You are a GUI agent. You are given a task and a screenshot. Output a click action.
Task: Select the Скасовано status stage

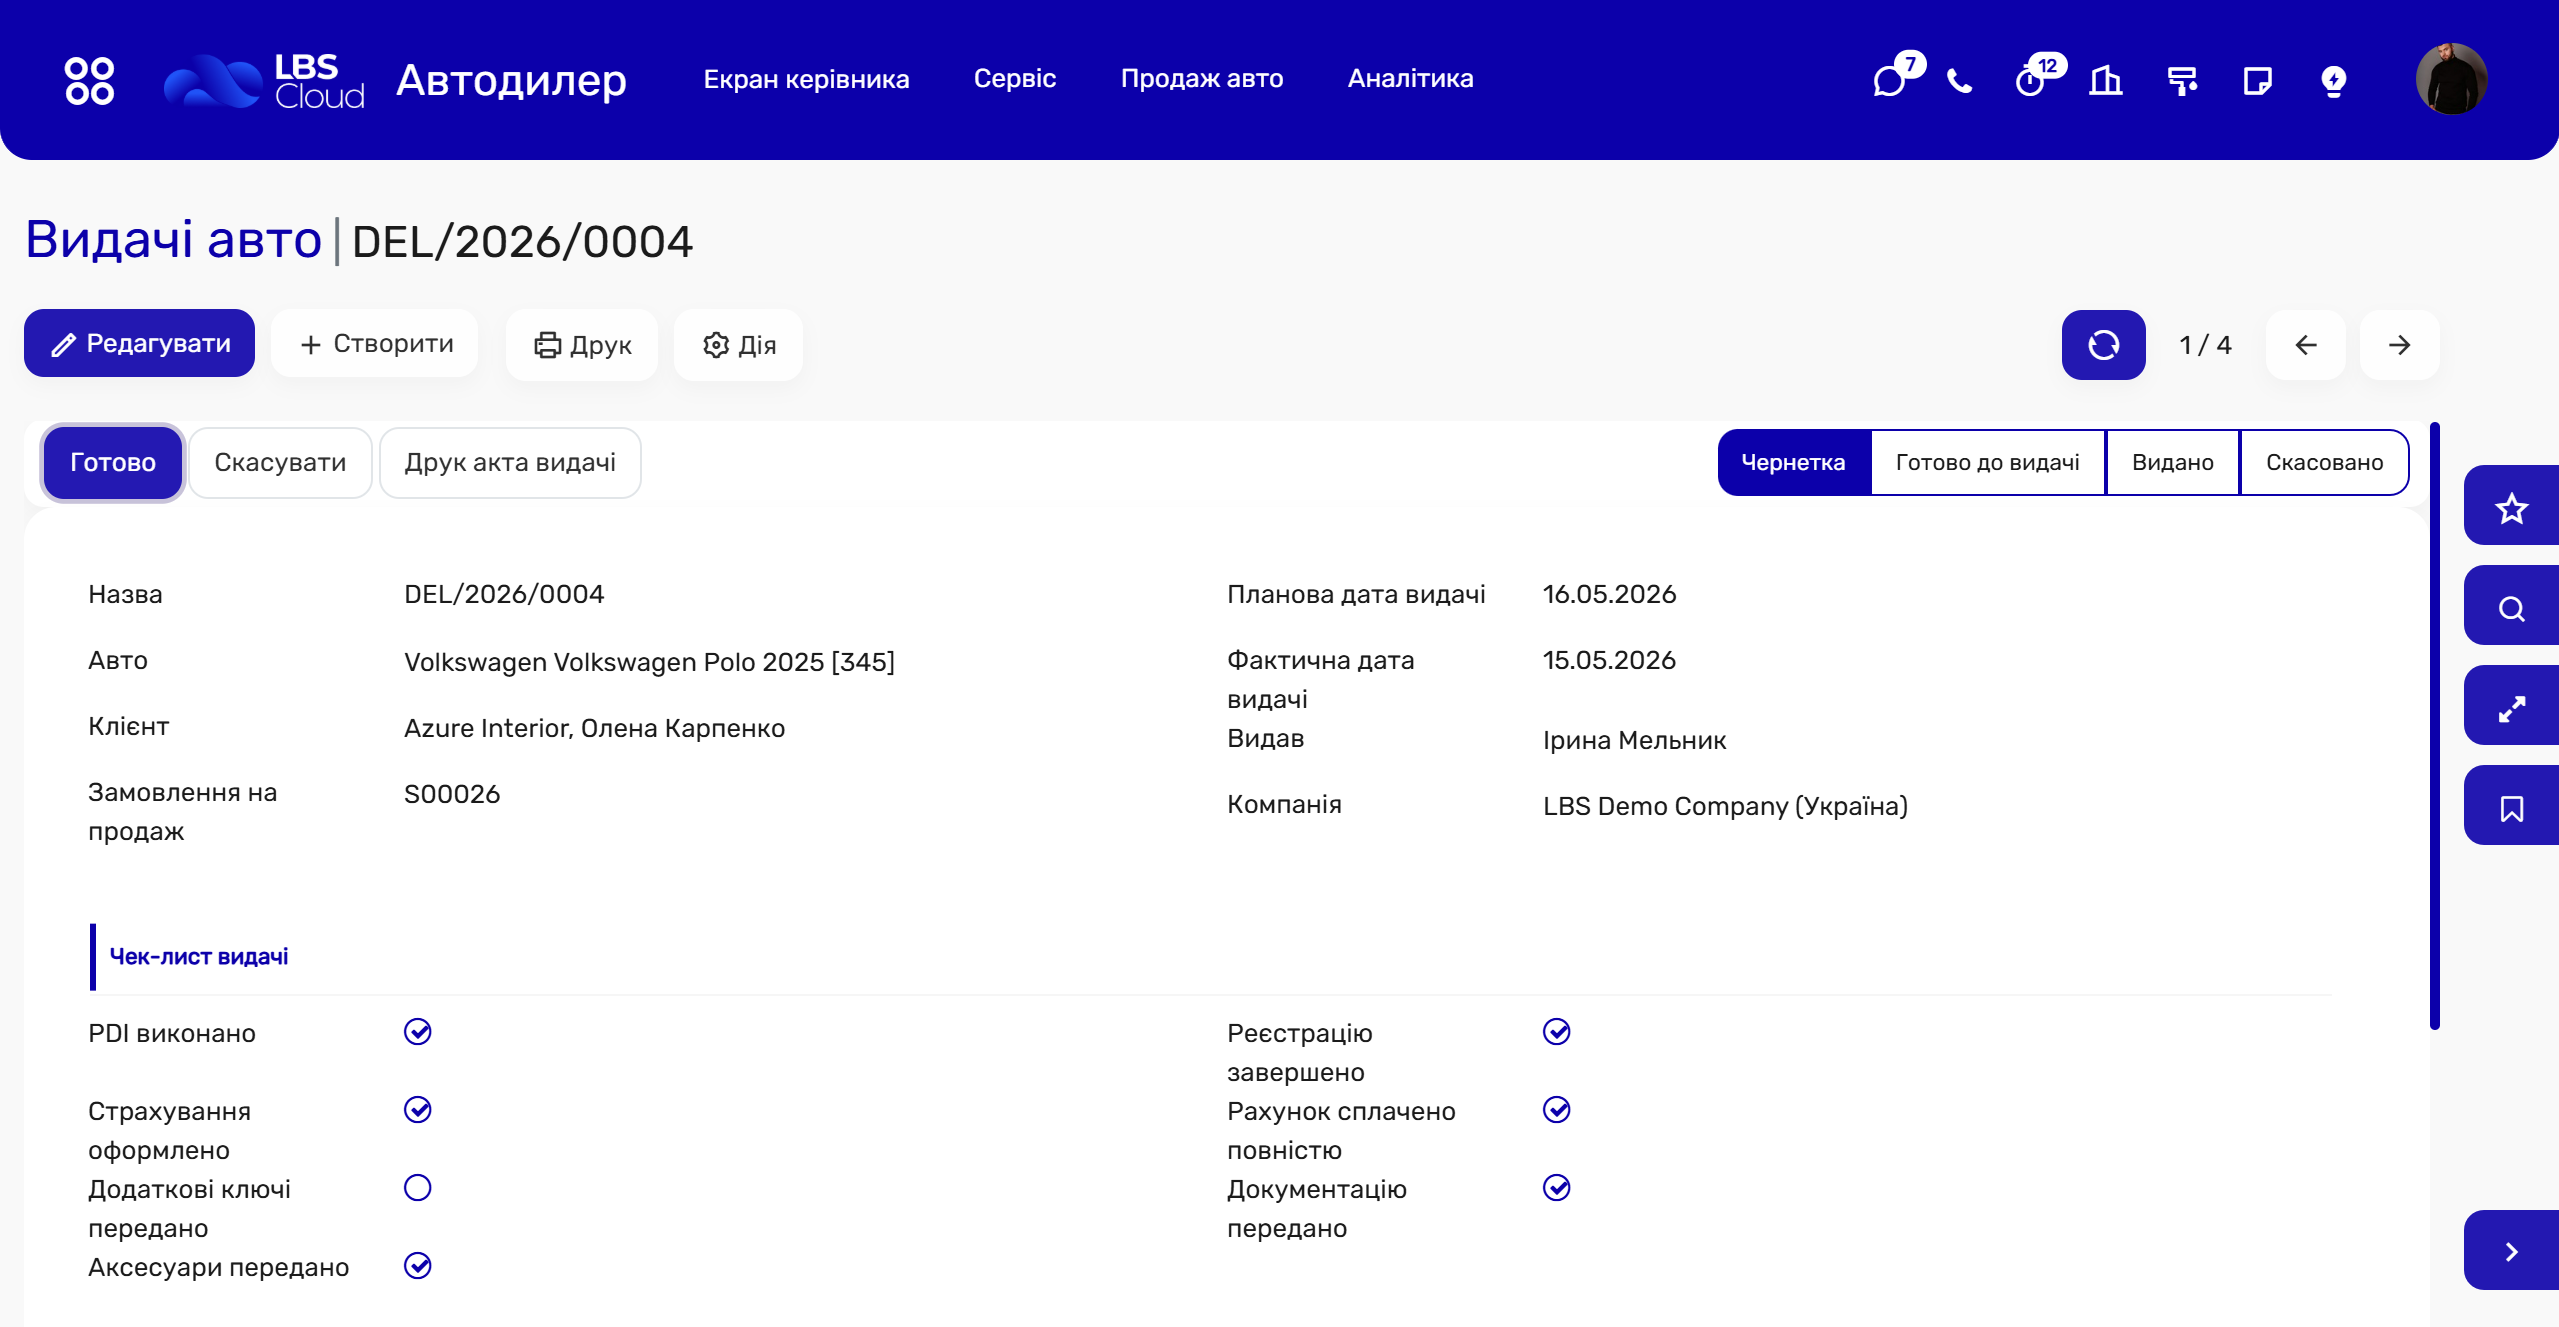point(2324,463)
